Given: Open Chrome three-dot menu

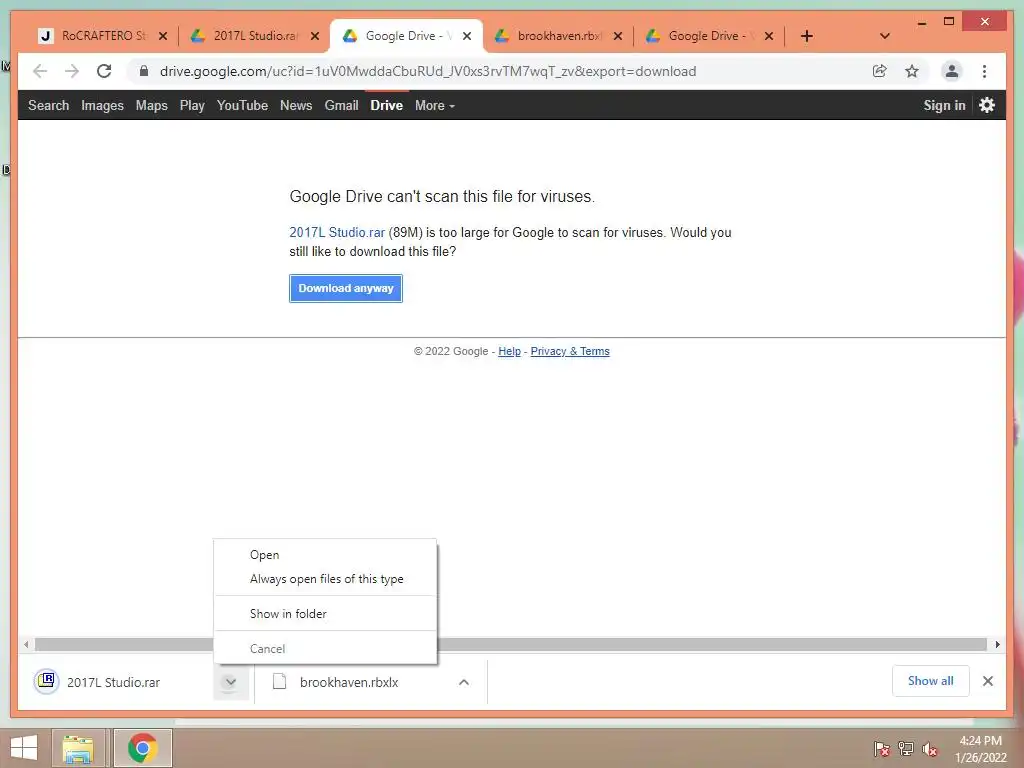Looking at the screenshot, I should [x=984, y=71].
